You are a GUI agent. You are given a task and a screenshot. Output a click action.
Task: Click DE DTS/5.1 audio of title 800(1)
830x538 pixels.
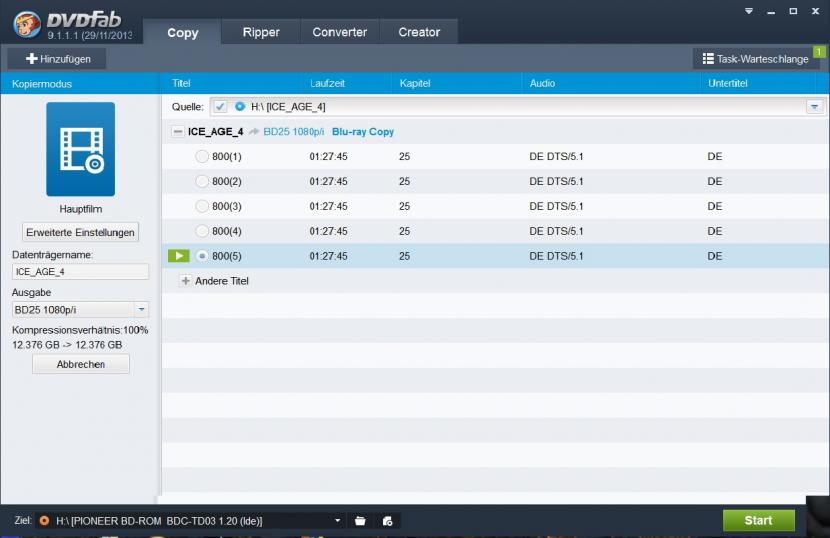556,156
